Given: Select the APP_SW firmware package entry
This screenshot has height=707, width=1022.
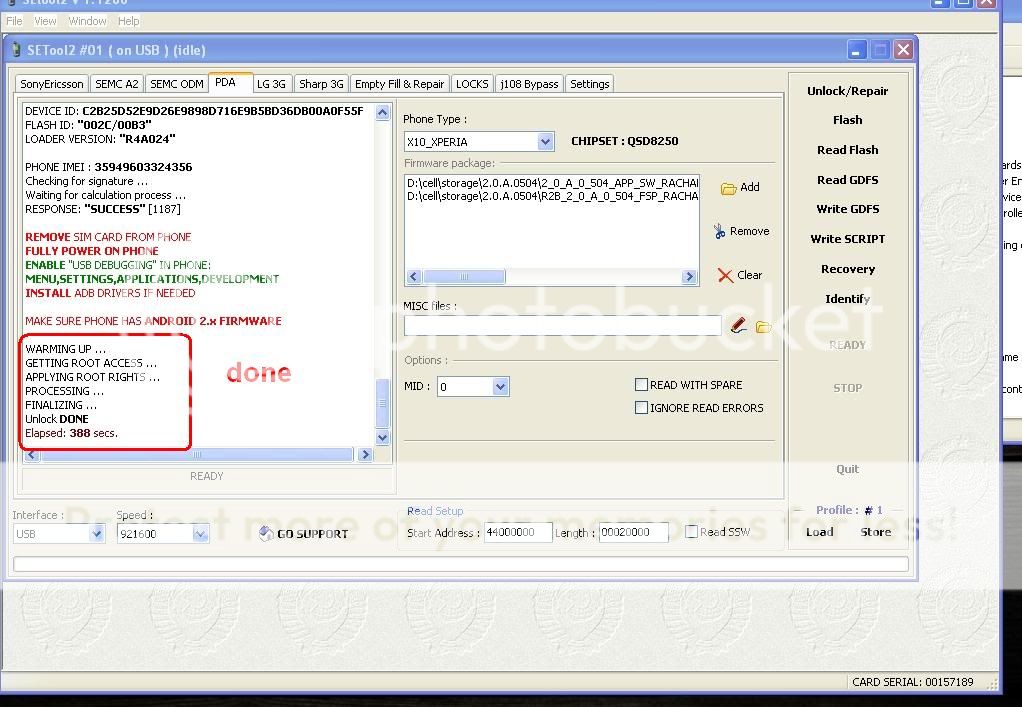Looking at the screenshot, I should (552, 183).
